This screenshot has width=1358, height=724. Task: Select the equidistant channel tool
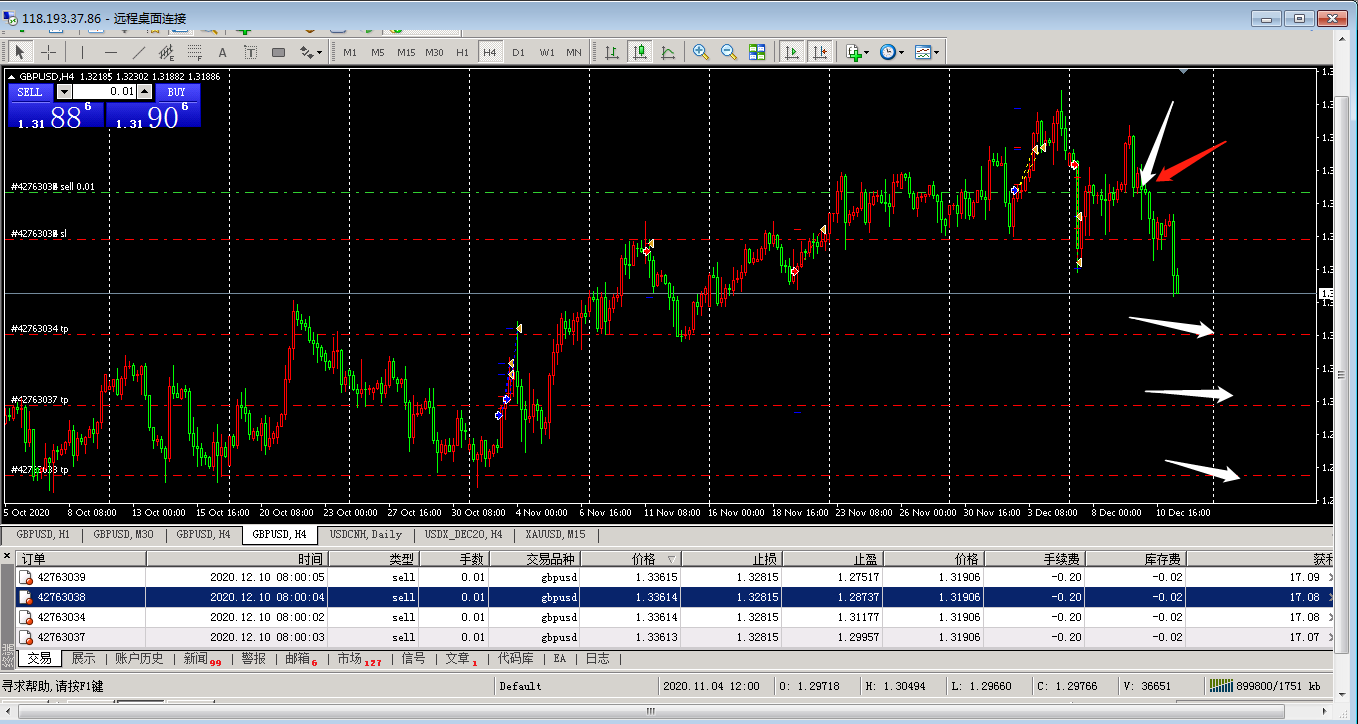[166, 52]
